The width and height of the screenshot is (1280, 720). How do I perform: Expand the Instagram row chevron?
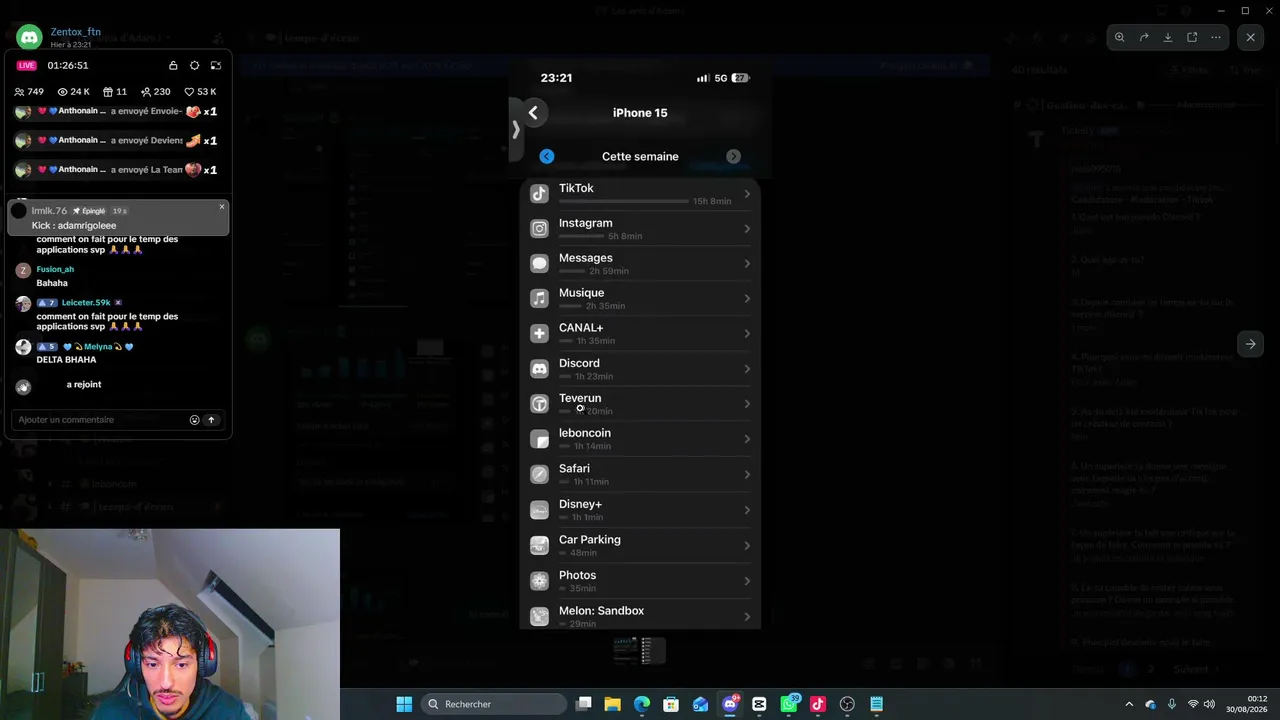[x=747, y=229]
